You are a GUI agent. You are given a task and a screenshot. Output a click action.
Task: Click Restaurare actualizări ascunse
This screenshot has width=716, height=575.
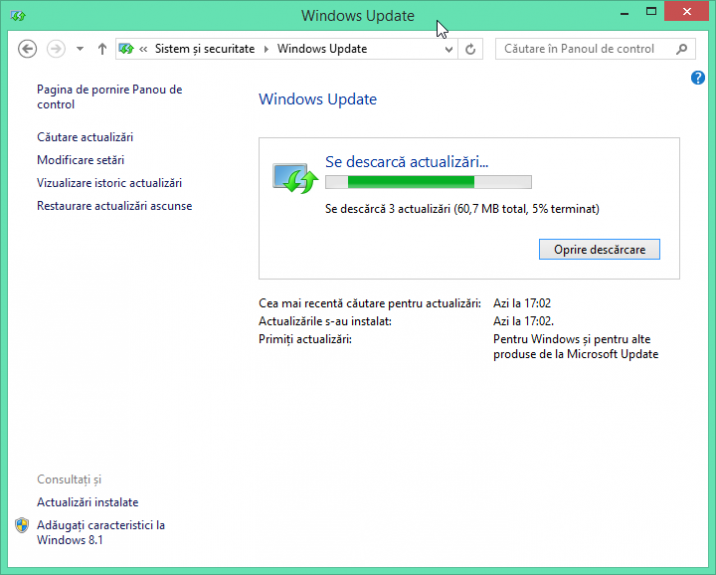(114, 206)
